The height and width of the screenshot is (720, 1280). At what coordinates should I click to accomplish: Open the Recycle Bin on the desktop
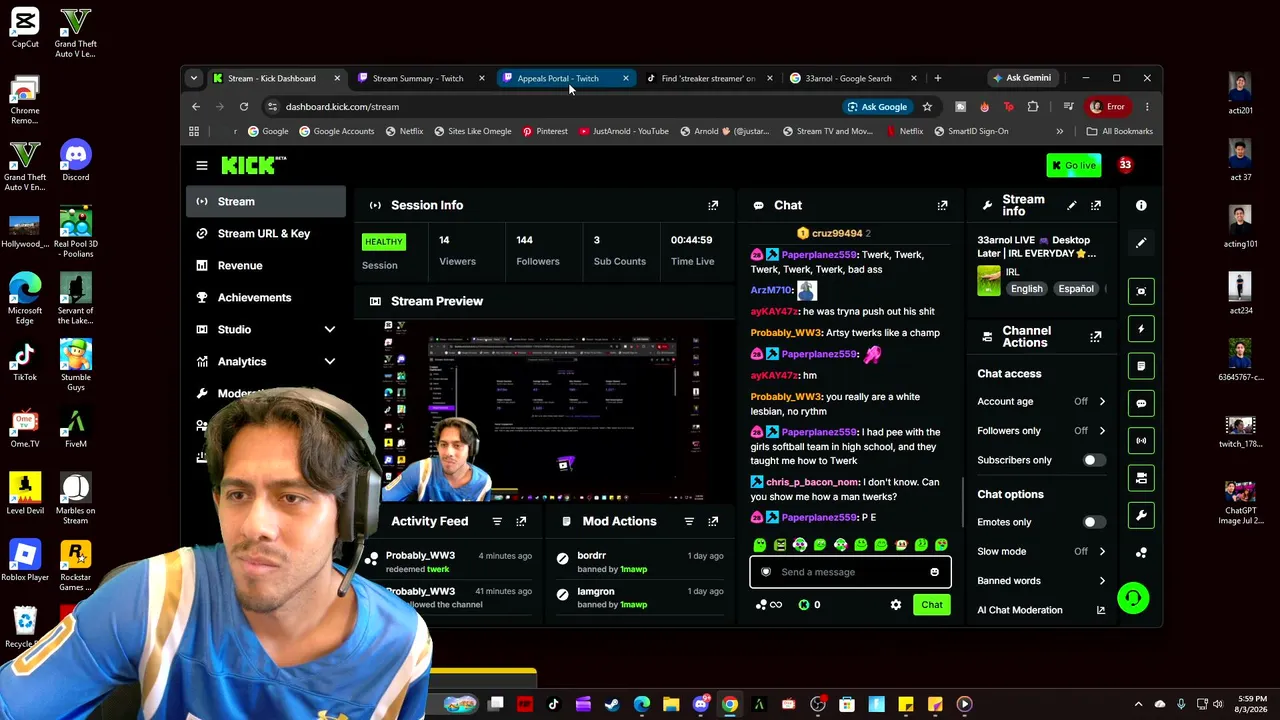(24, 627)
